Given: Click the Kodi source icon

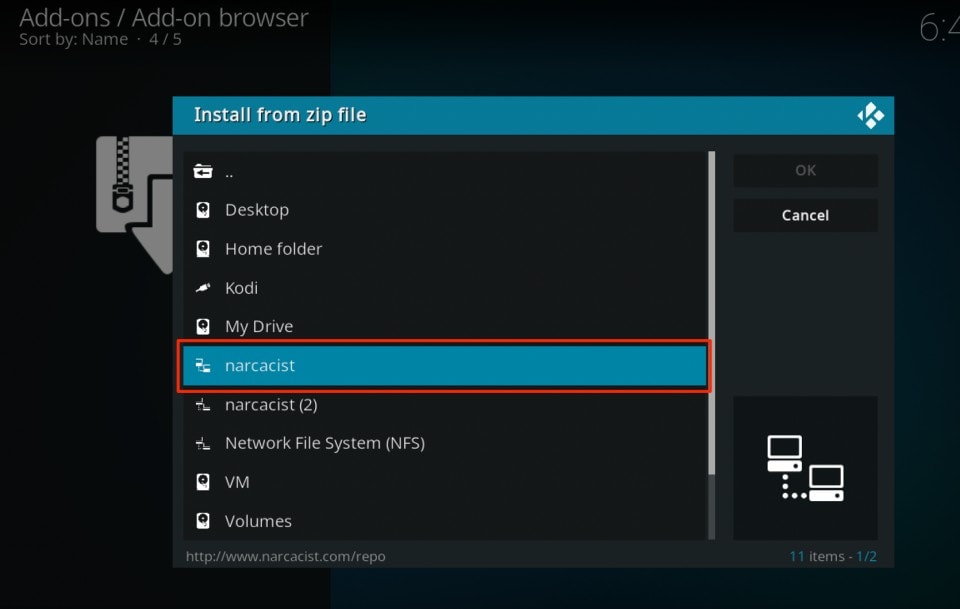Looking at the screenshot, I should click(203, 288).
